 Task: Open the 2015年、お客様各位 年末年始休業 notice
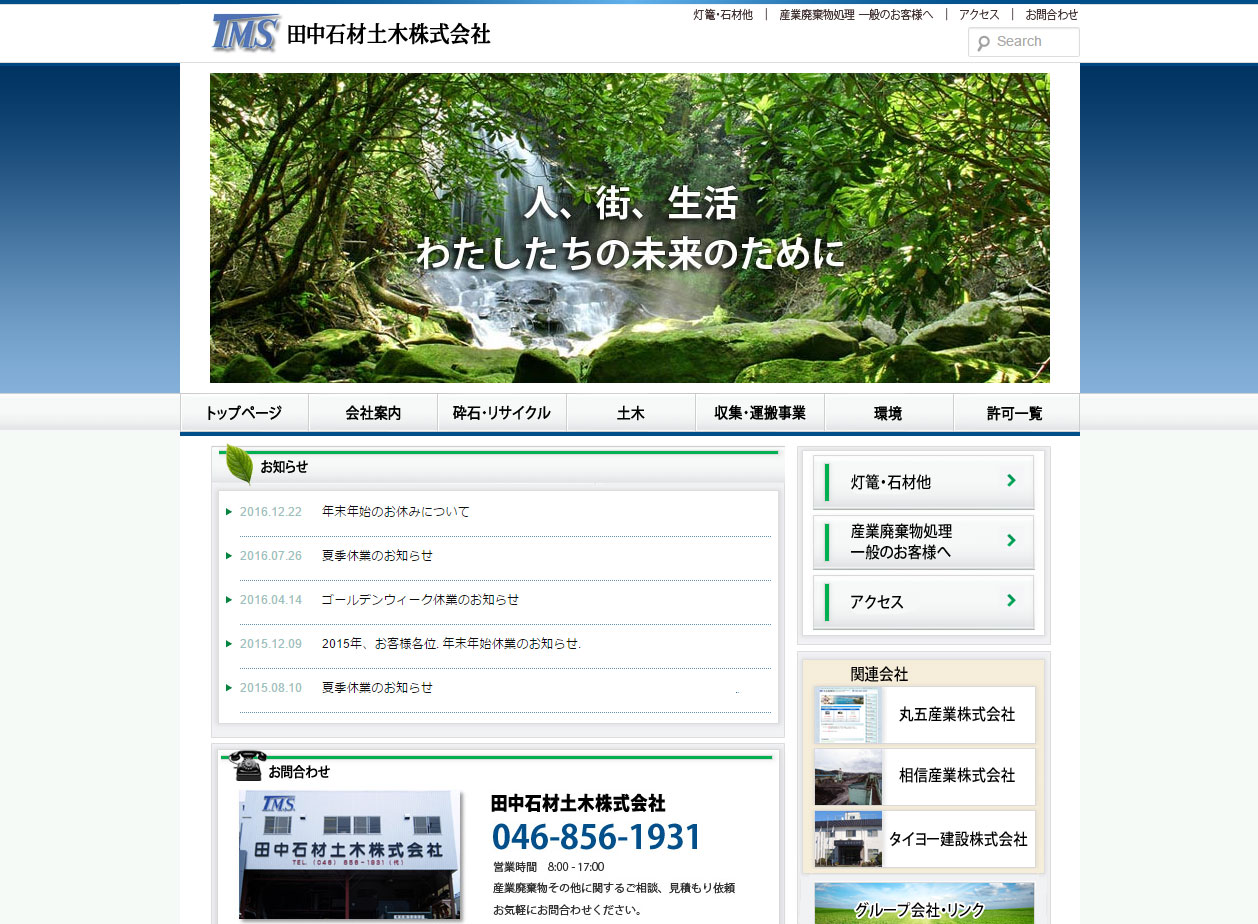pyautogui.click(x=452, y=644)
